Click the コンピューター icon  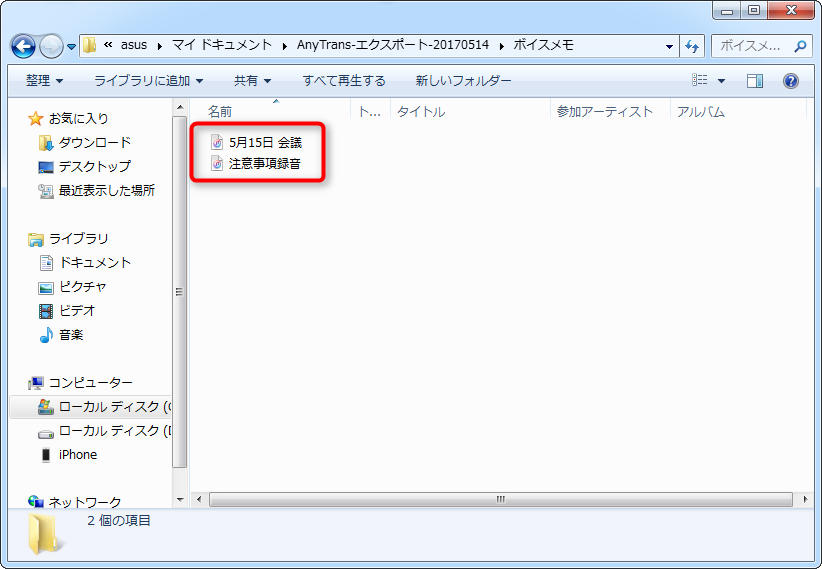coord(35,383)
